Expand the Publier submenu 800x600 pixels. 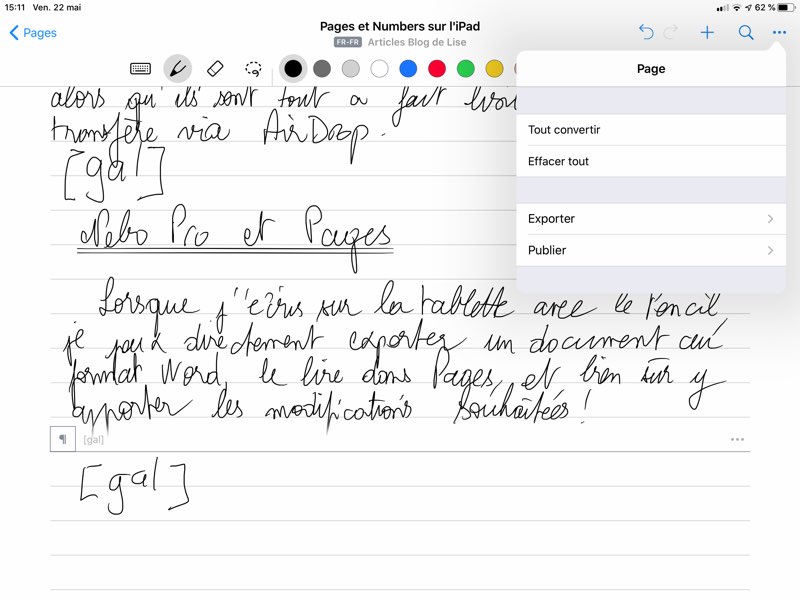coord(650,250)
